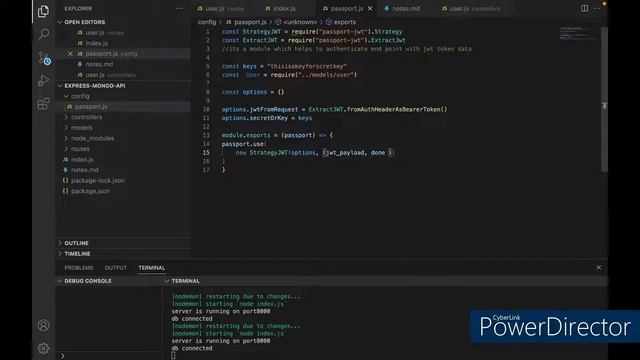Image resolution: width=640 pixels, height=360 pixels.
Task: Switch to the notes.md editor tab
Action: click(402, 8)
